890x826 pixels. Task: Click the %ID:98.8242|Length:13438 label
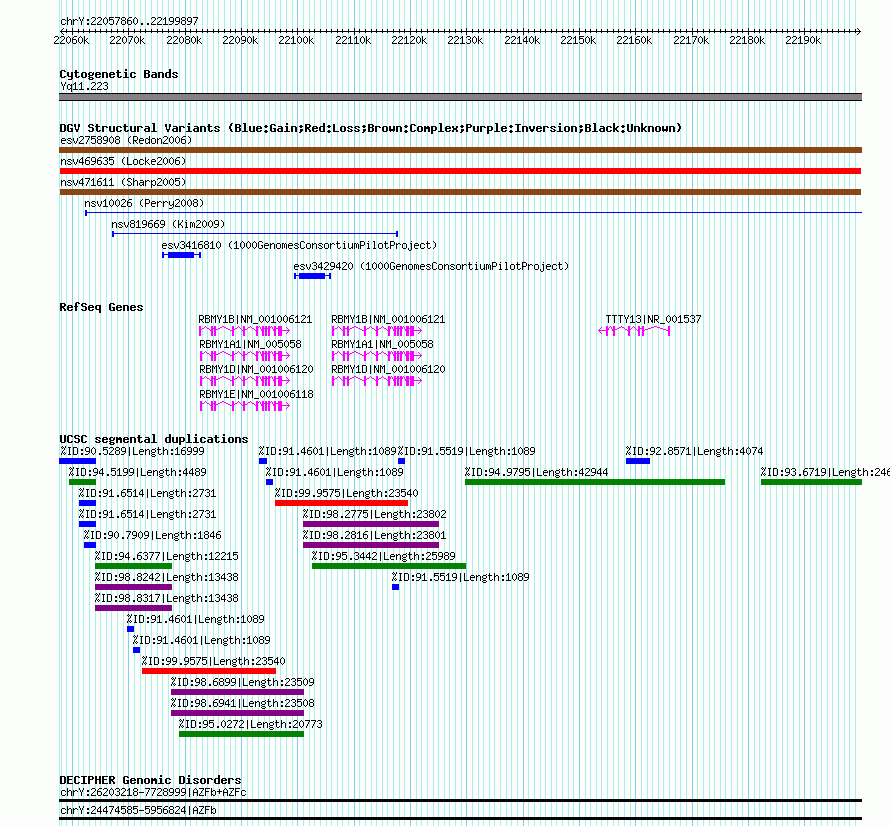[166, 577]
